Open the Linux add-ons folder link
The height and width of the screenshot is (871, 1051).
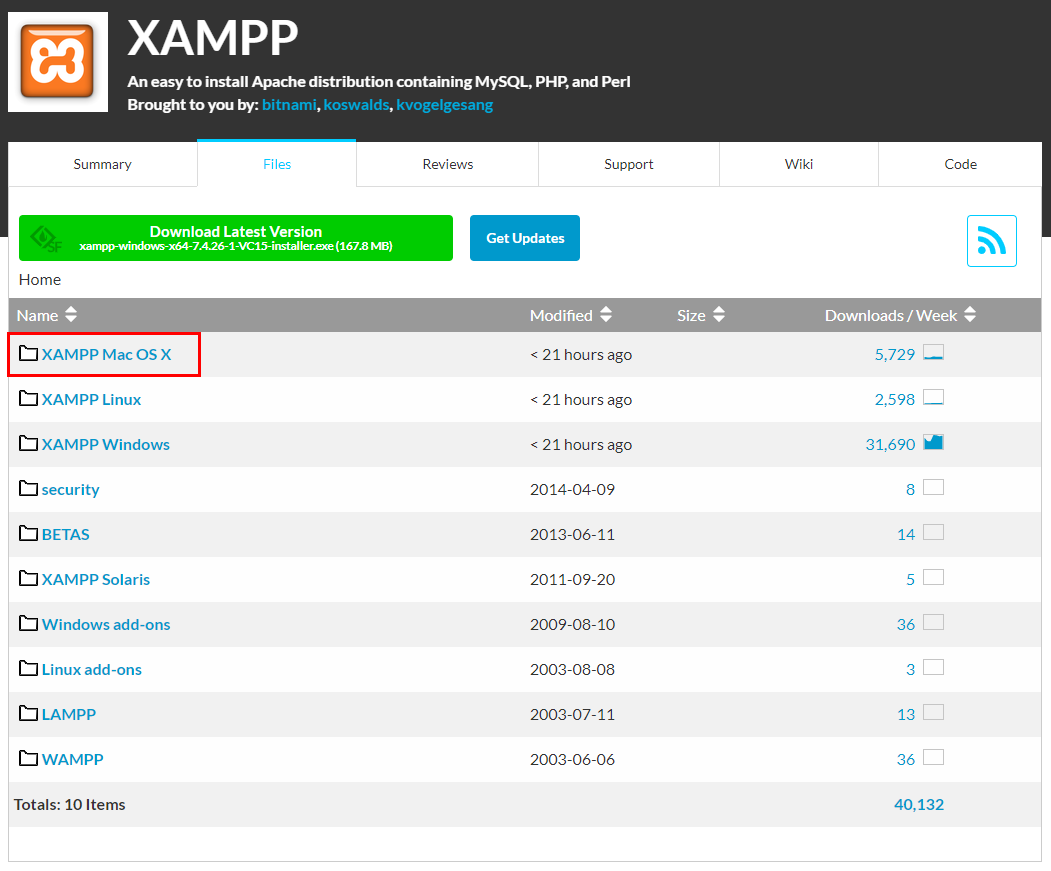(x=92, y=669)
